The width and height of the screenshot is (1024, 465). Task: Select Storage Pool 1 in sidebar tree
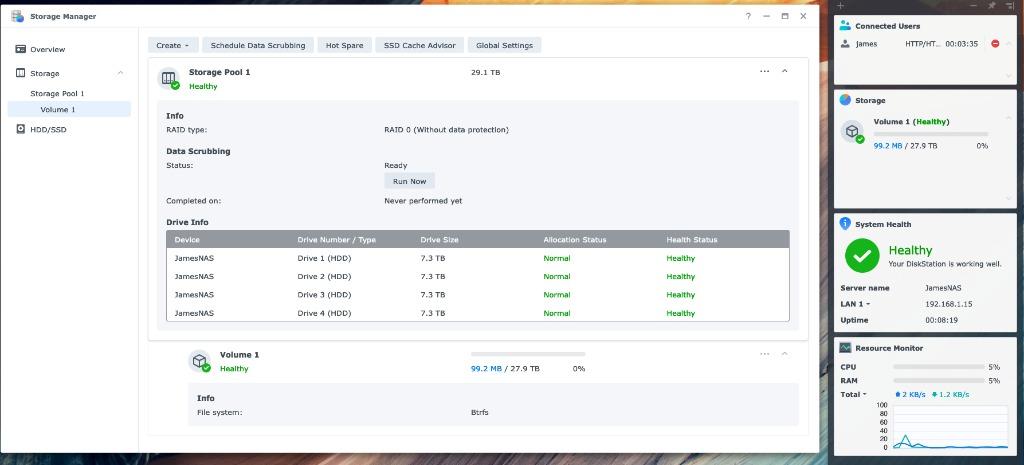[x=57, y=93]
